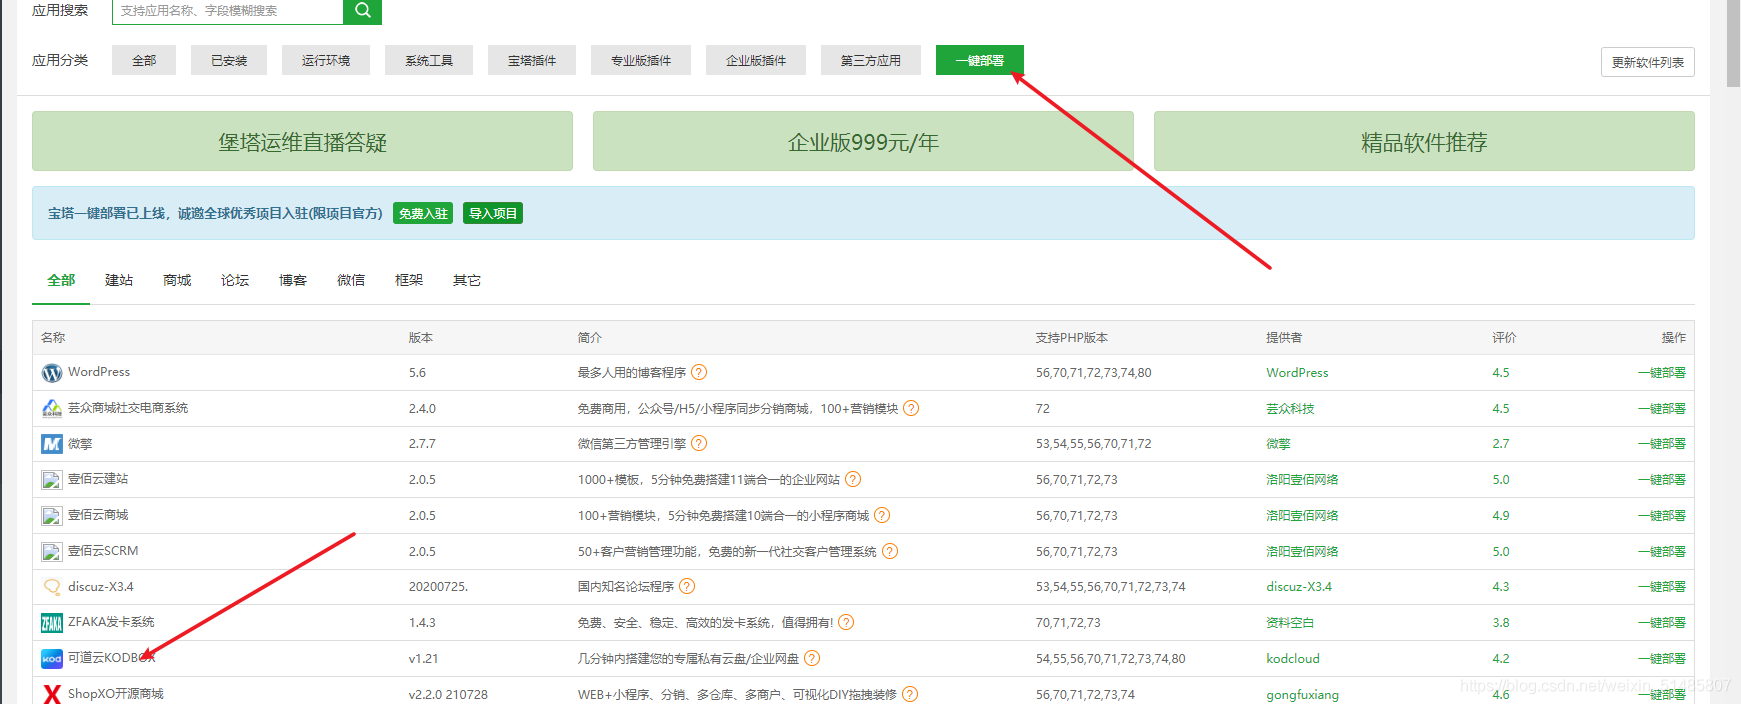Image resolution: width=1741 pixels, height=704 pixels.
Task: Switch to the 微信 tab
Action: pos(351,280)
